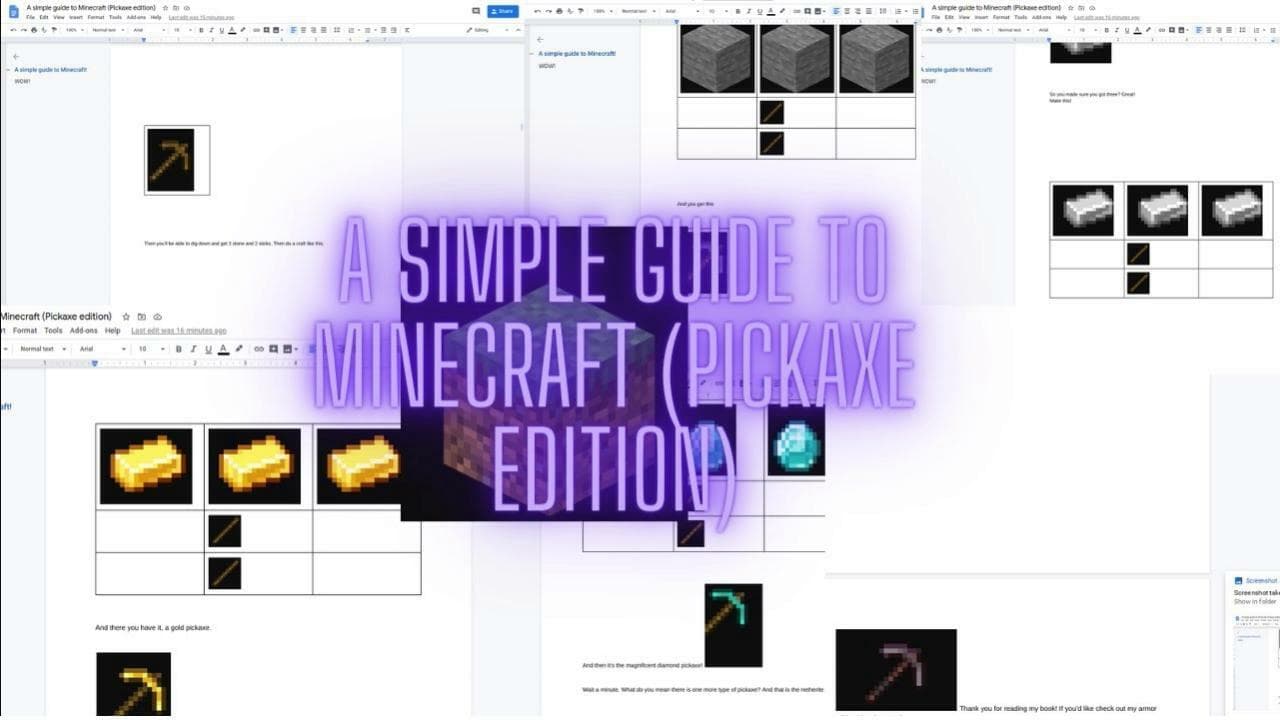Click the blue Share button
Screen dimensions: 1280x720
tap(502, 11)
